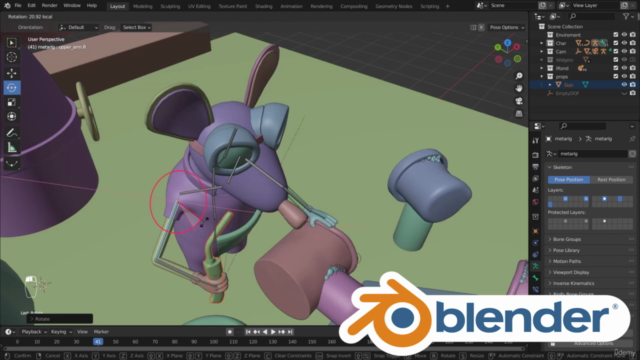
Task: Select the Rotate tool
Action: 11,88
